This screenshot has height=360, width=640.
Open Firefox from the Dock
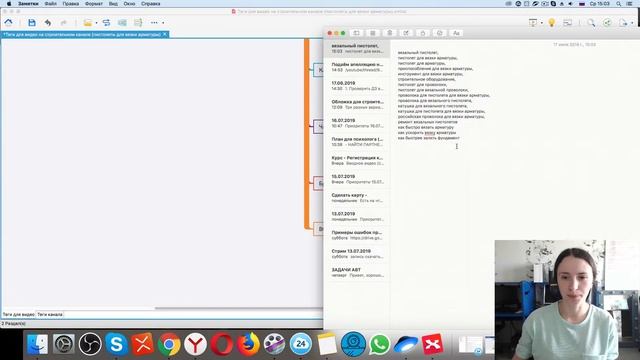pyautogui.click(x=248, y=344)
